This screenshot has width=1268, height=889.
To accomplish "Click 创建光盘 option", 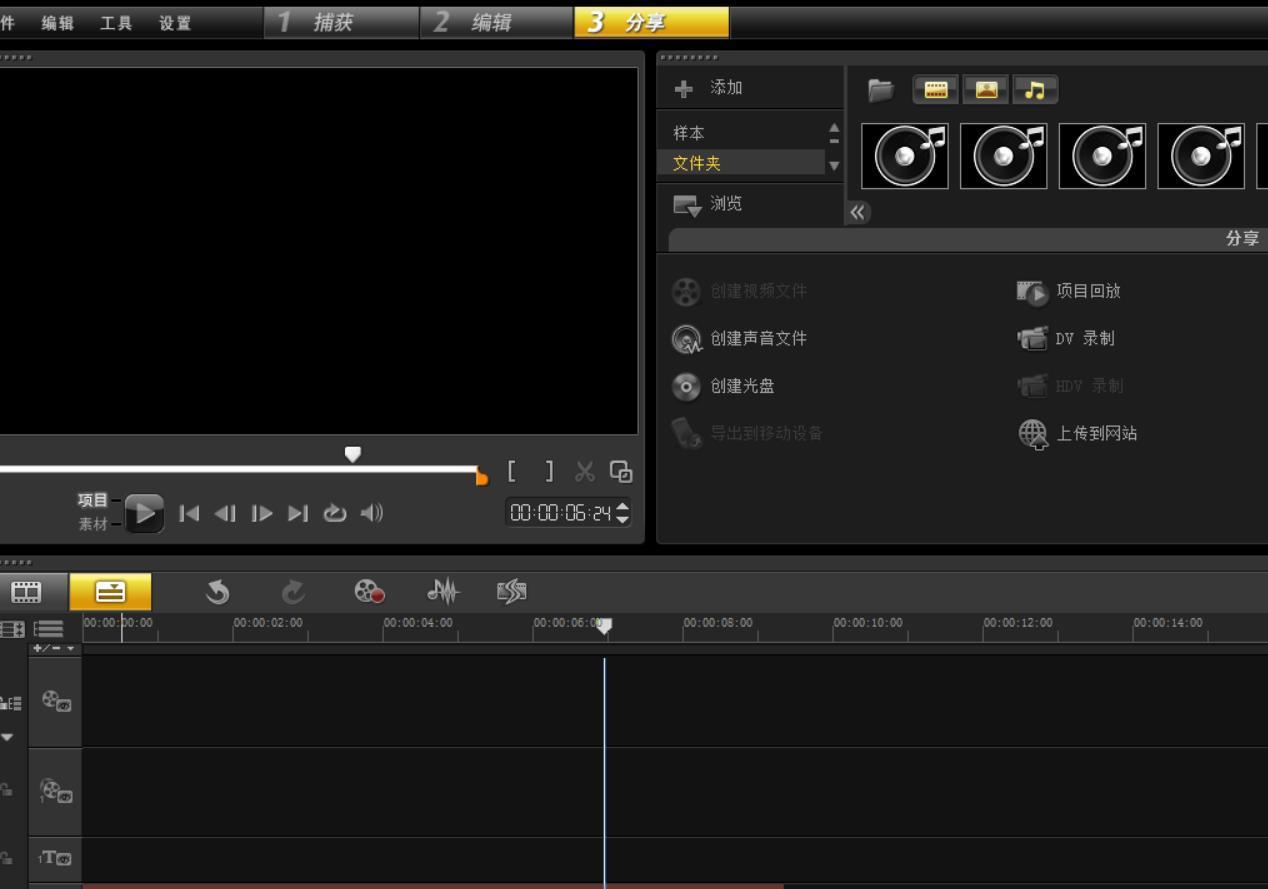I will click(723, 386).
